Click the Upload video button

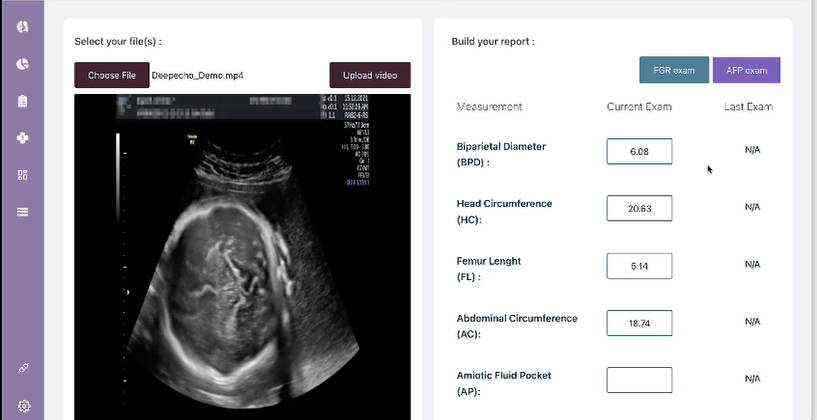tap(370, 75)
